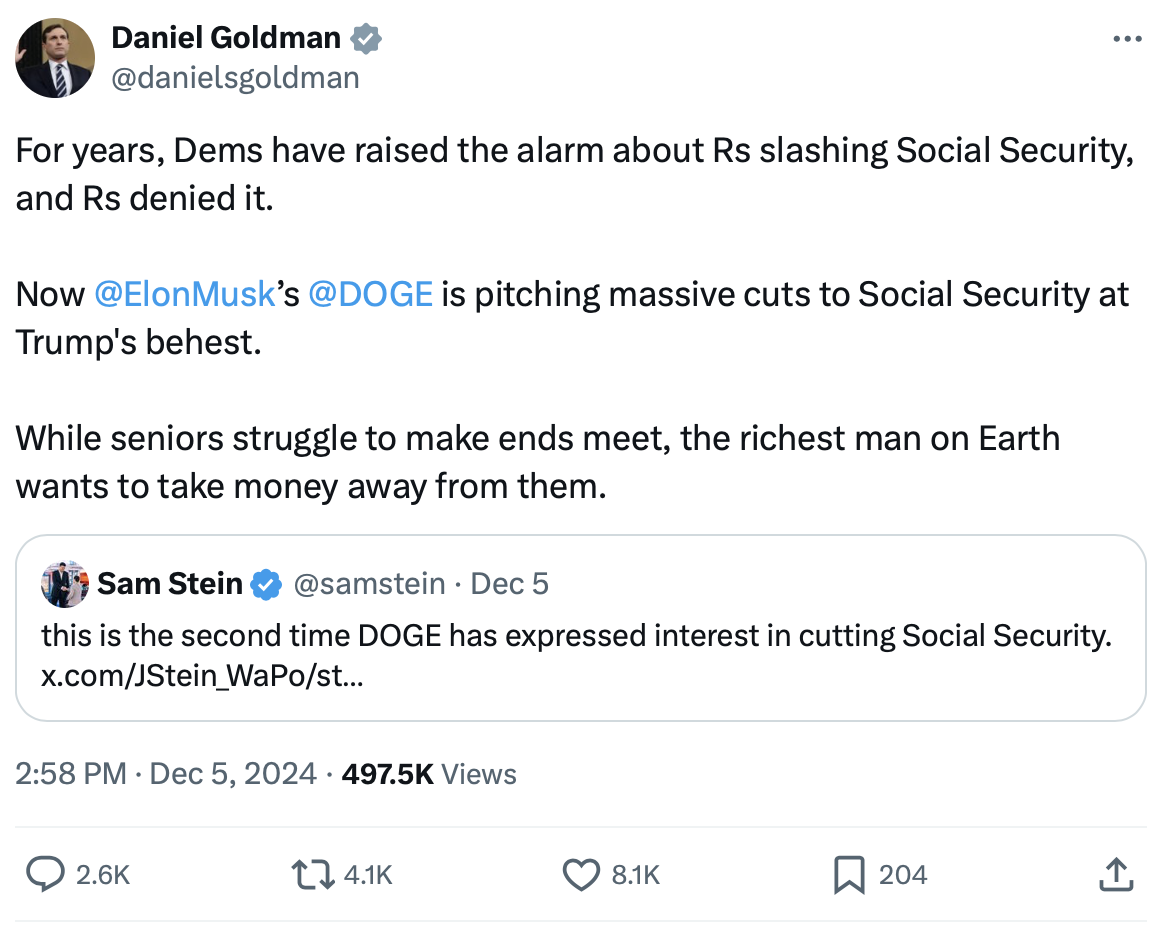This screenshot has width=1170, height=930.
Task: Bookmark the tweet
Action: pyautogui.click(x=848, y=875)
